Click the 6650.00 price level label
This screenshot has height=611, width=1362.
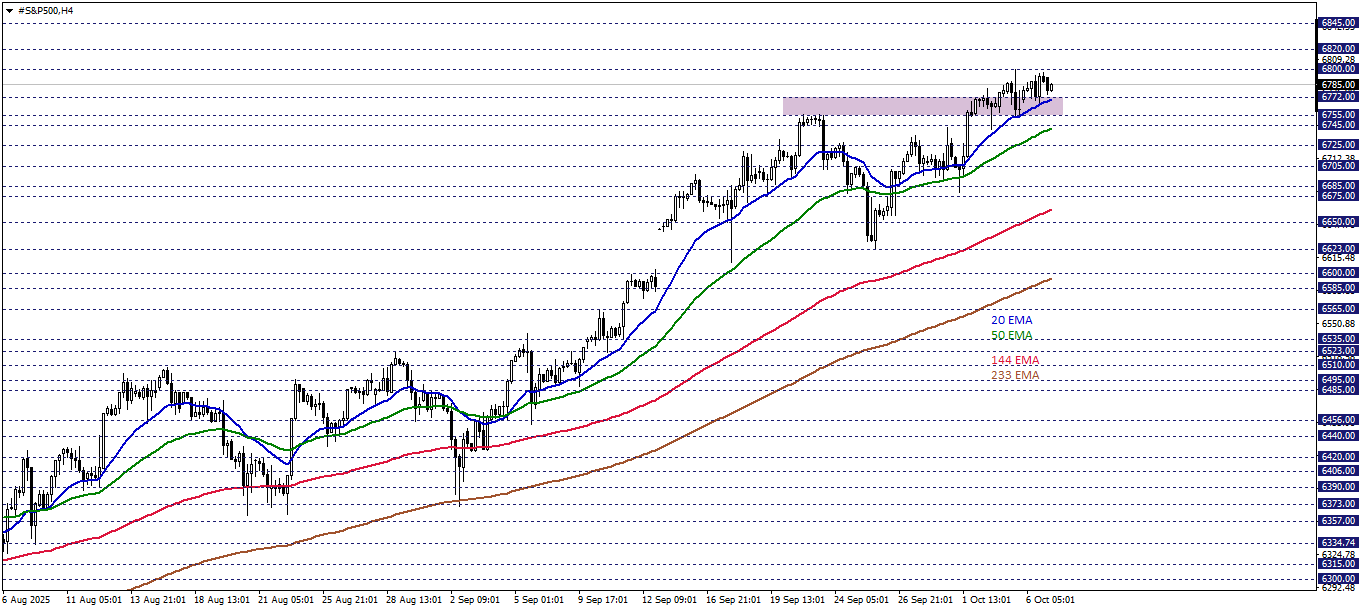click(x=1338, y=222)
